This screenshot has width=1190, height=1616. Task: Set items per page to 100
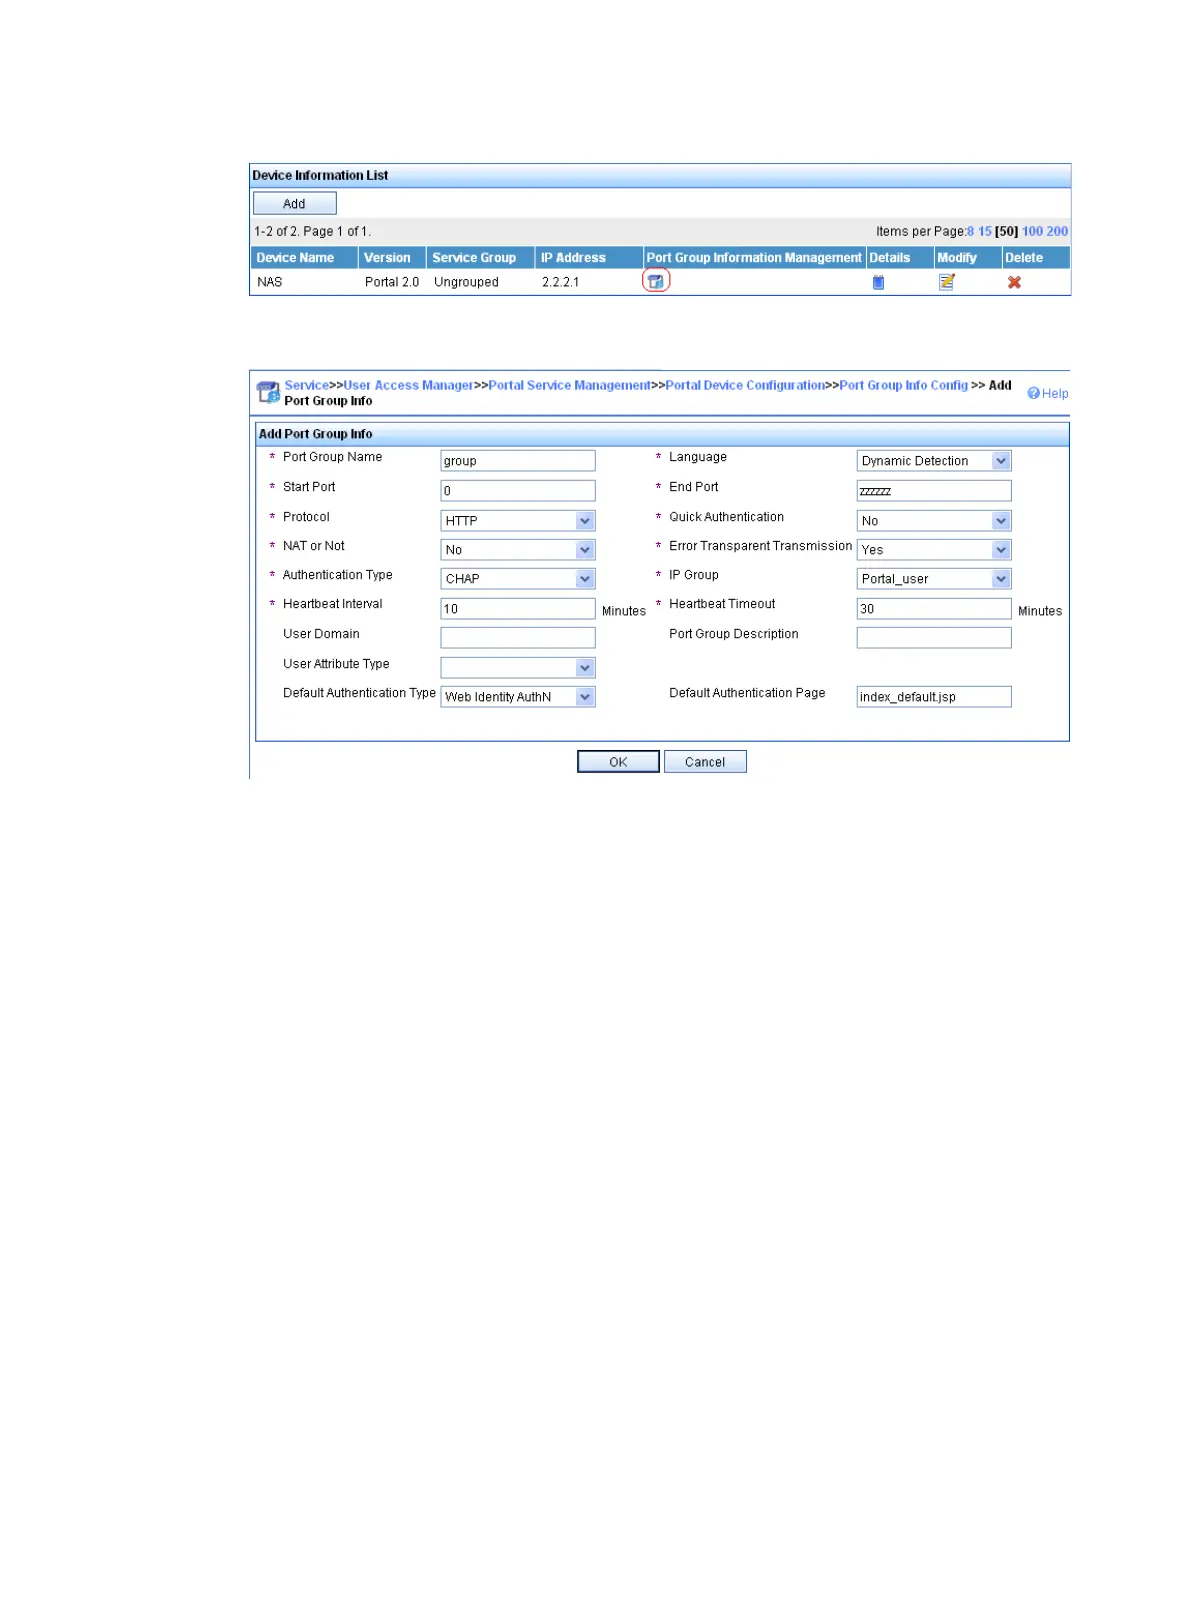1032,231
